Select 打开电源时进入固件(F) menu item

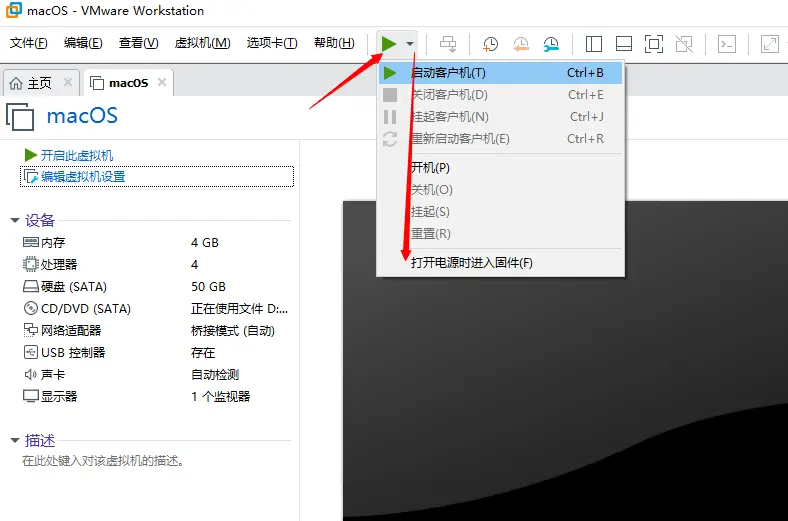coord(501,263)
